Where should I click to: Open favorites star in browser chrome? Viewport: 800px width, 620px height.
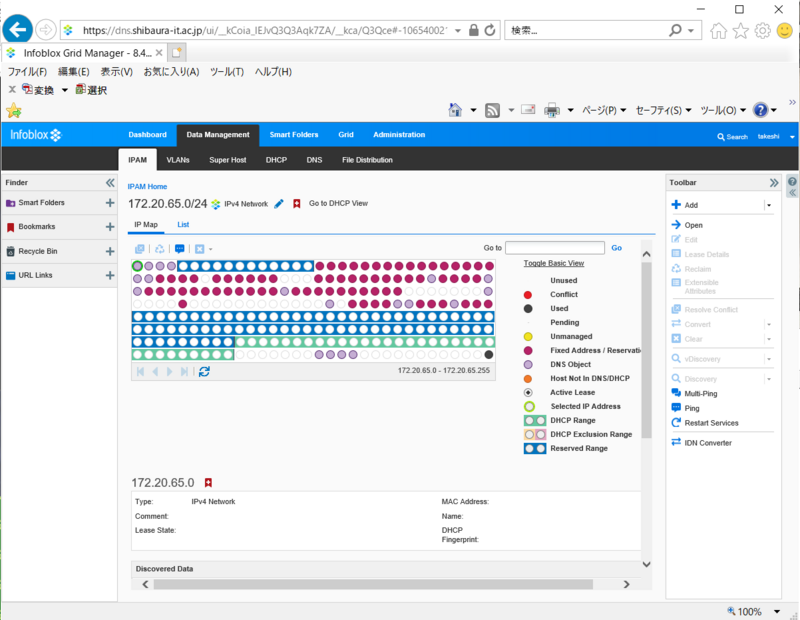(740, 31)
